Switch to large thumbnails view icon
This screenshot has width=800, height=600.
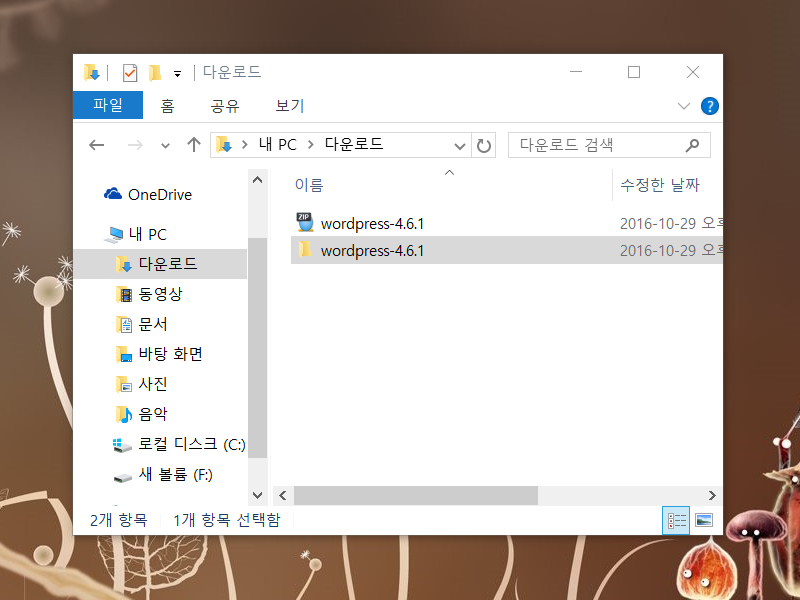pos(704,520)
